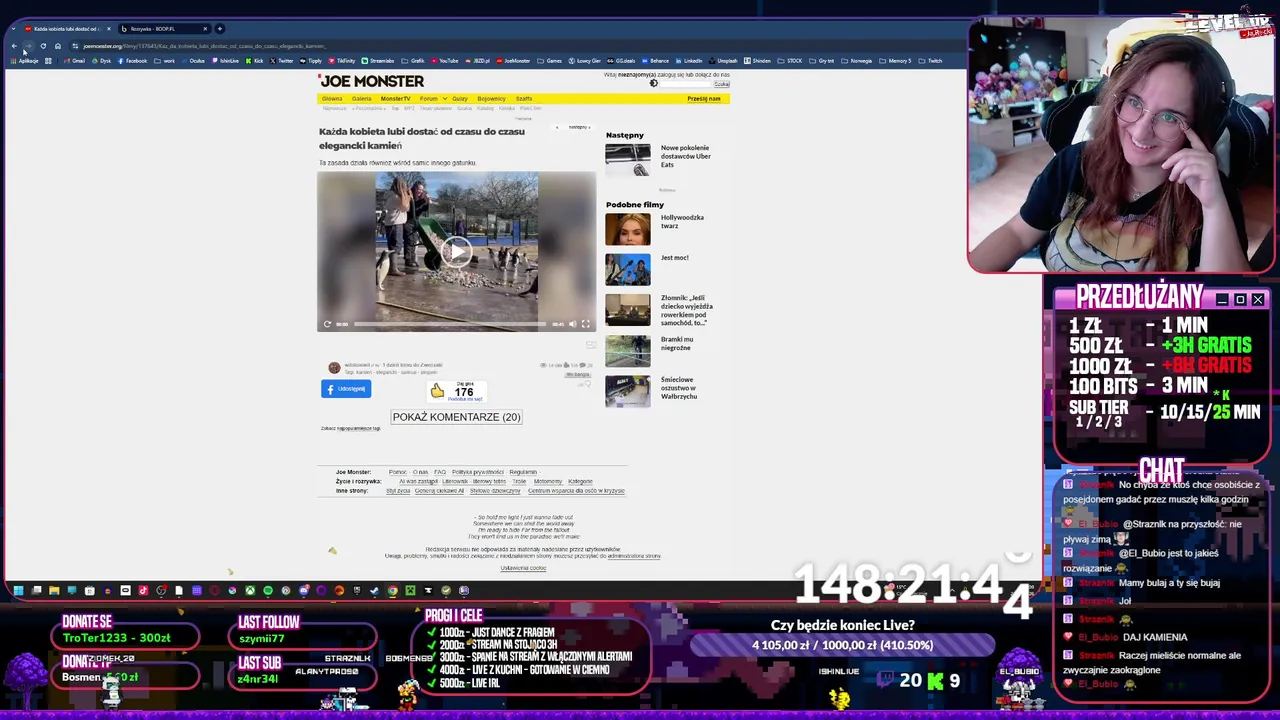The image size is (1280, 720).
Task: Open Xbox app from taskbar
Action: pyautogui.click(x=250, y=590)
